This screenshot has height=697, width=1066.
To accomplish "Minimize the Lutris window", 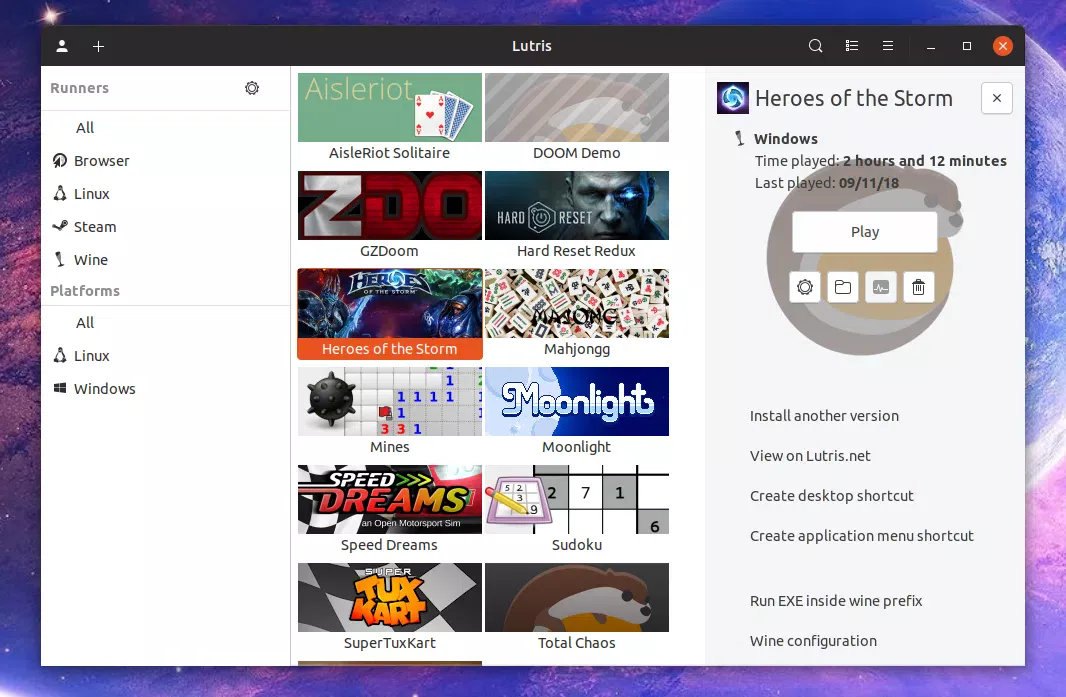I will (931, 46).
